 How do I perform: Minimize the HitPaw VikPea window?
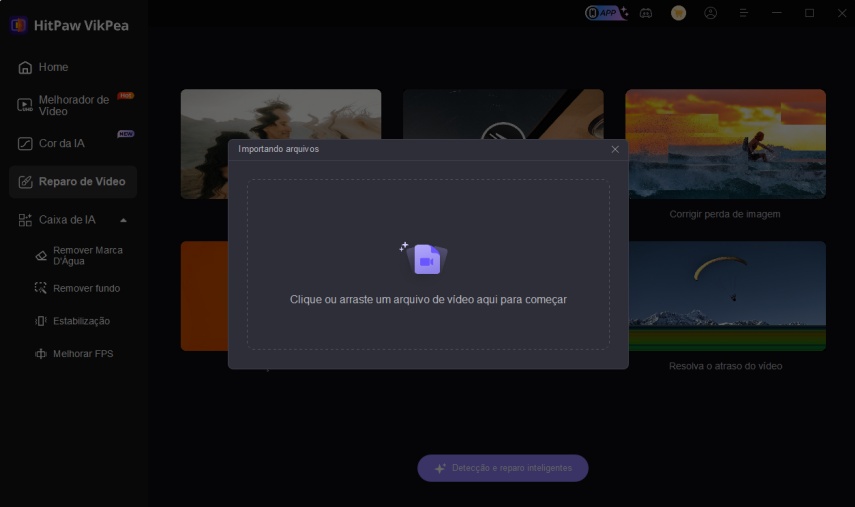click(x=776, y=13)
